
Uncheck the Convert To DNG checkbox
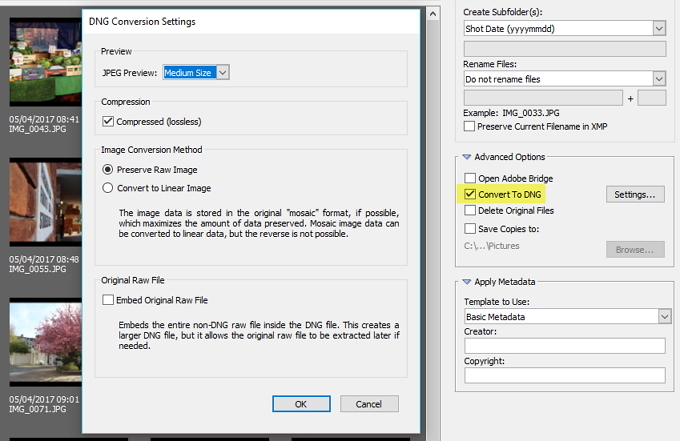470,194
